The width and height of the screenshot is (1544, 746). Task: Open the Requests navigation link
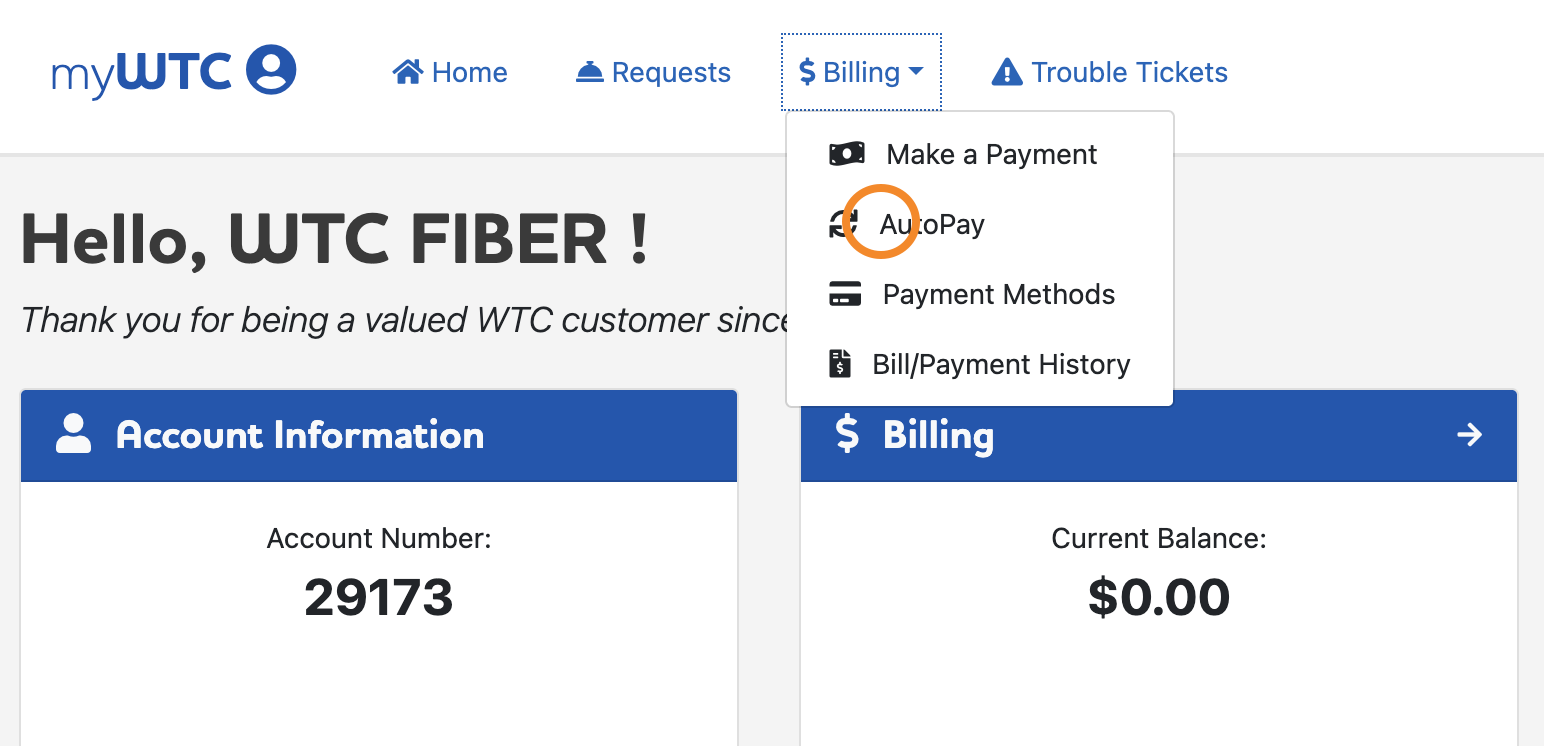671,72
